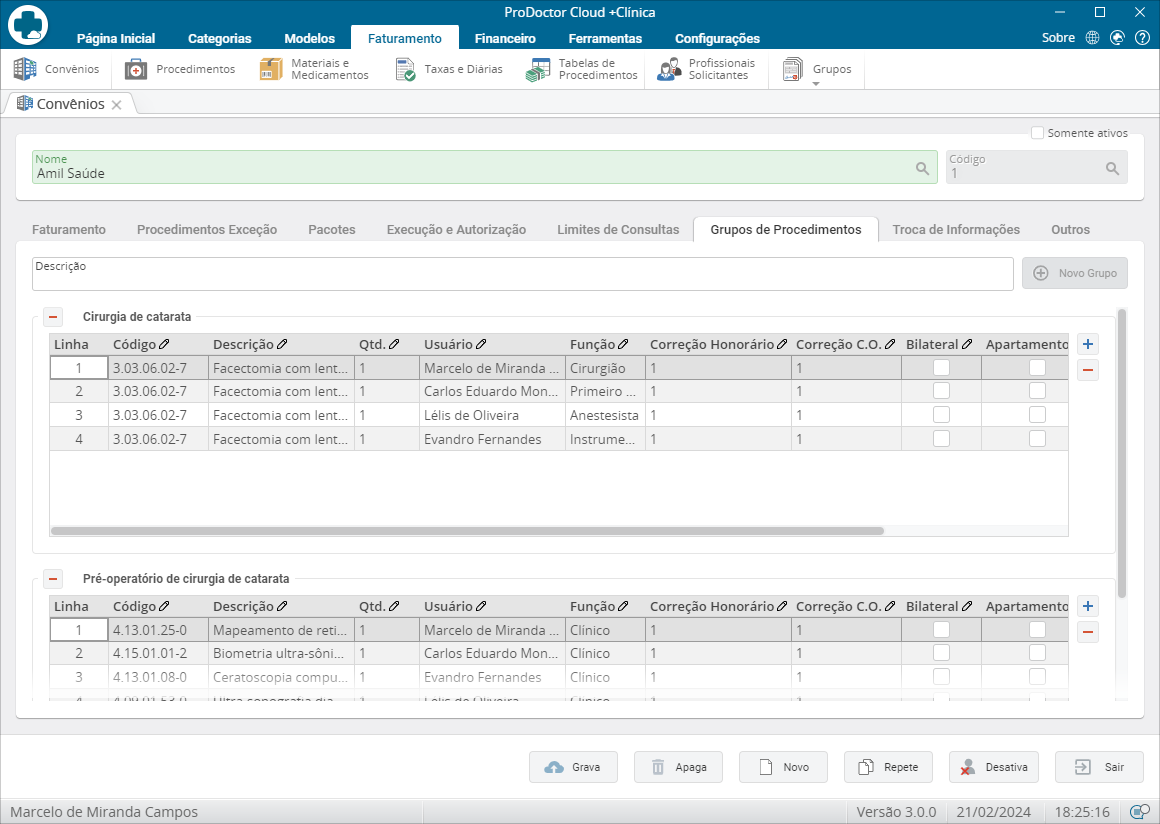Select the cell with code 4.13.01.25-0
Image resolution: width=1160 pixels, height=824 pixels.
coord(158,630)
